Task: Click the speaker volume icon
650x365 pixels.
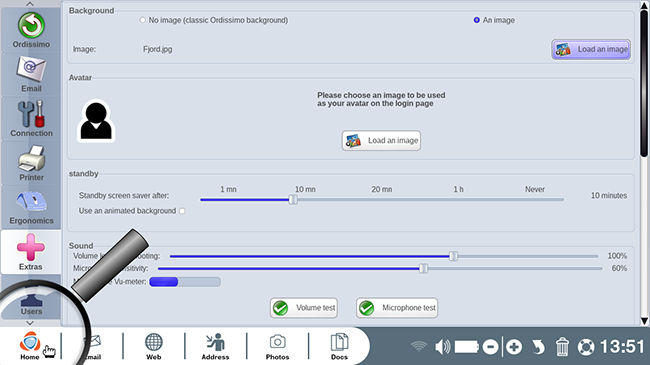Action: (442, 346)
